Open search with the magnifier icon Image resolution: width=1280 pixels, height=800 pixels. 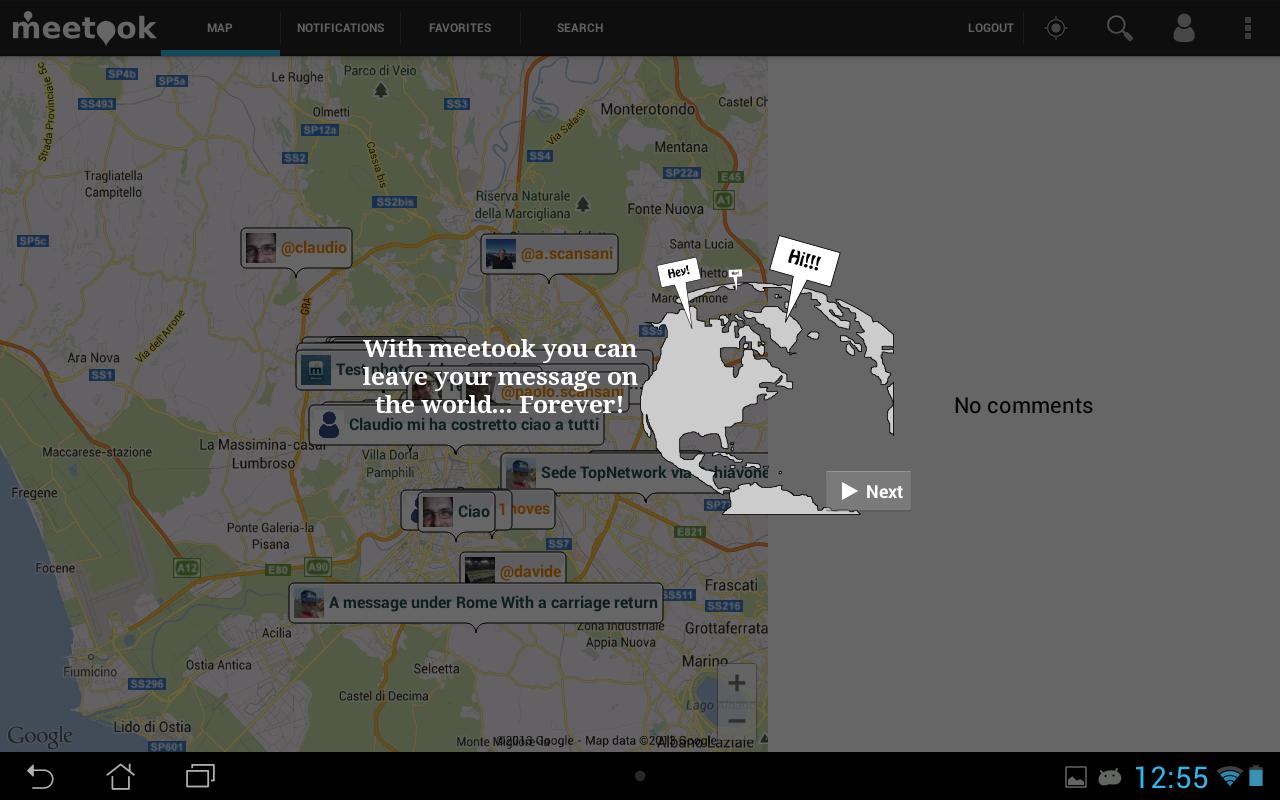(1120, 28)
